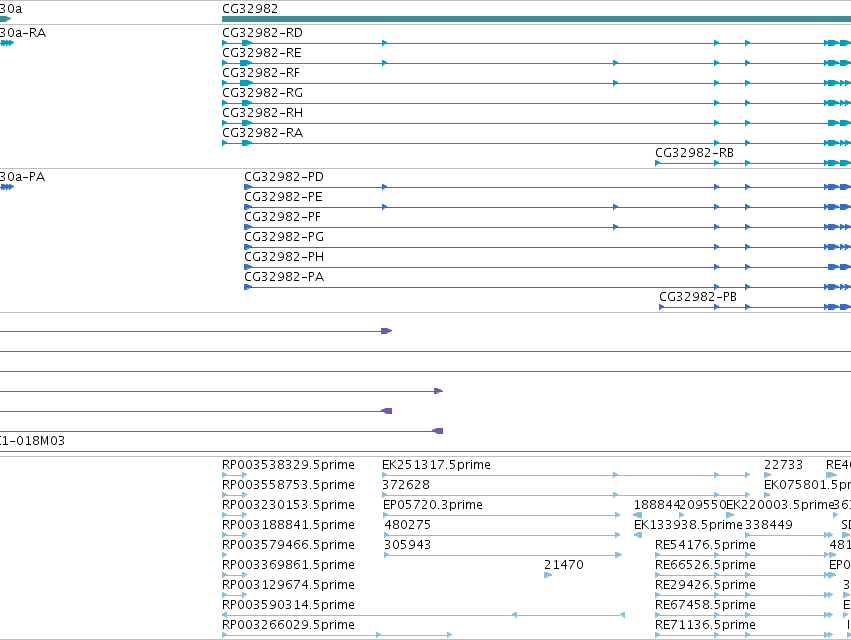Viewport: 851px width, 640px height.
Task: Select EST EK251317.5prime
Action: pos(436,465)
